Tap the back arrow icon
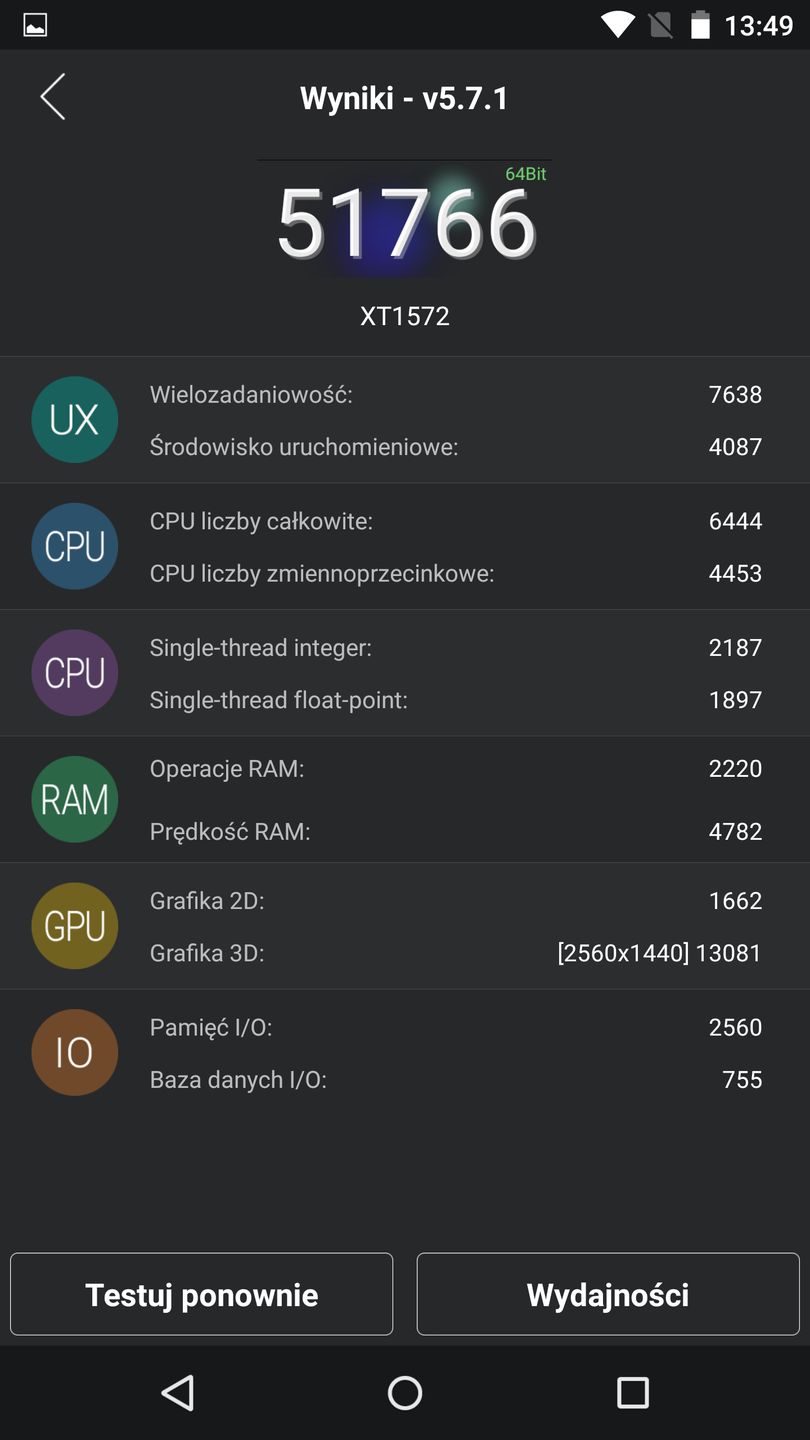Image resolution: width=810 pixels, height=1440 pixels. pyautogui.click(x=53, y=97)
